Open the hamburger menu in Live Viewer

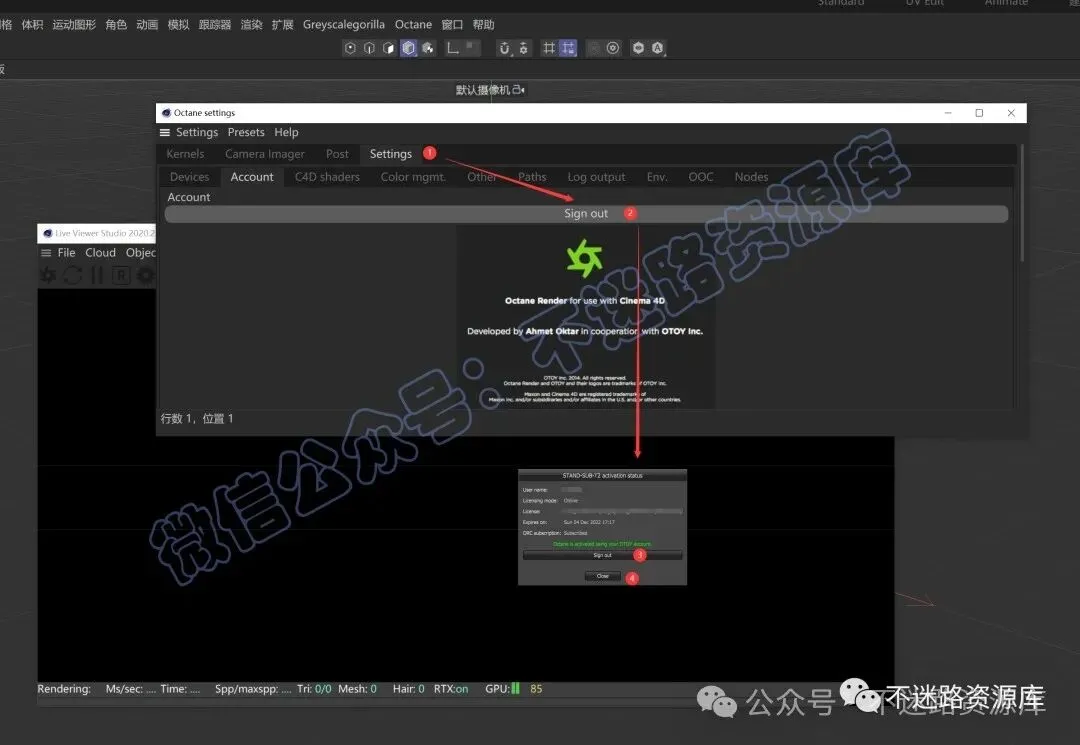click(46, 253)
